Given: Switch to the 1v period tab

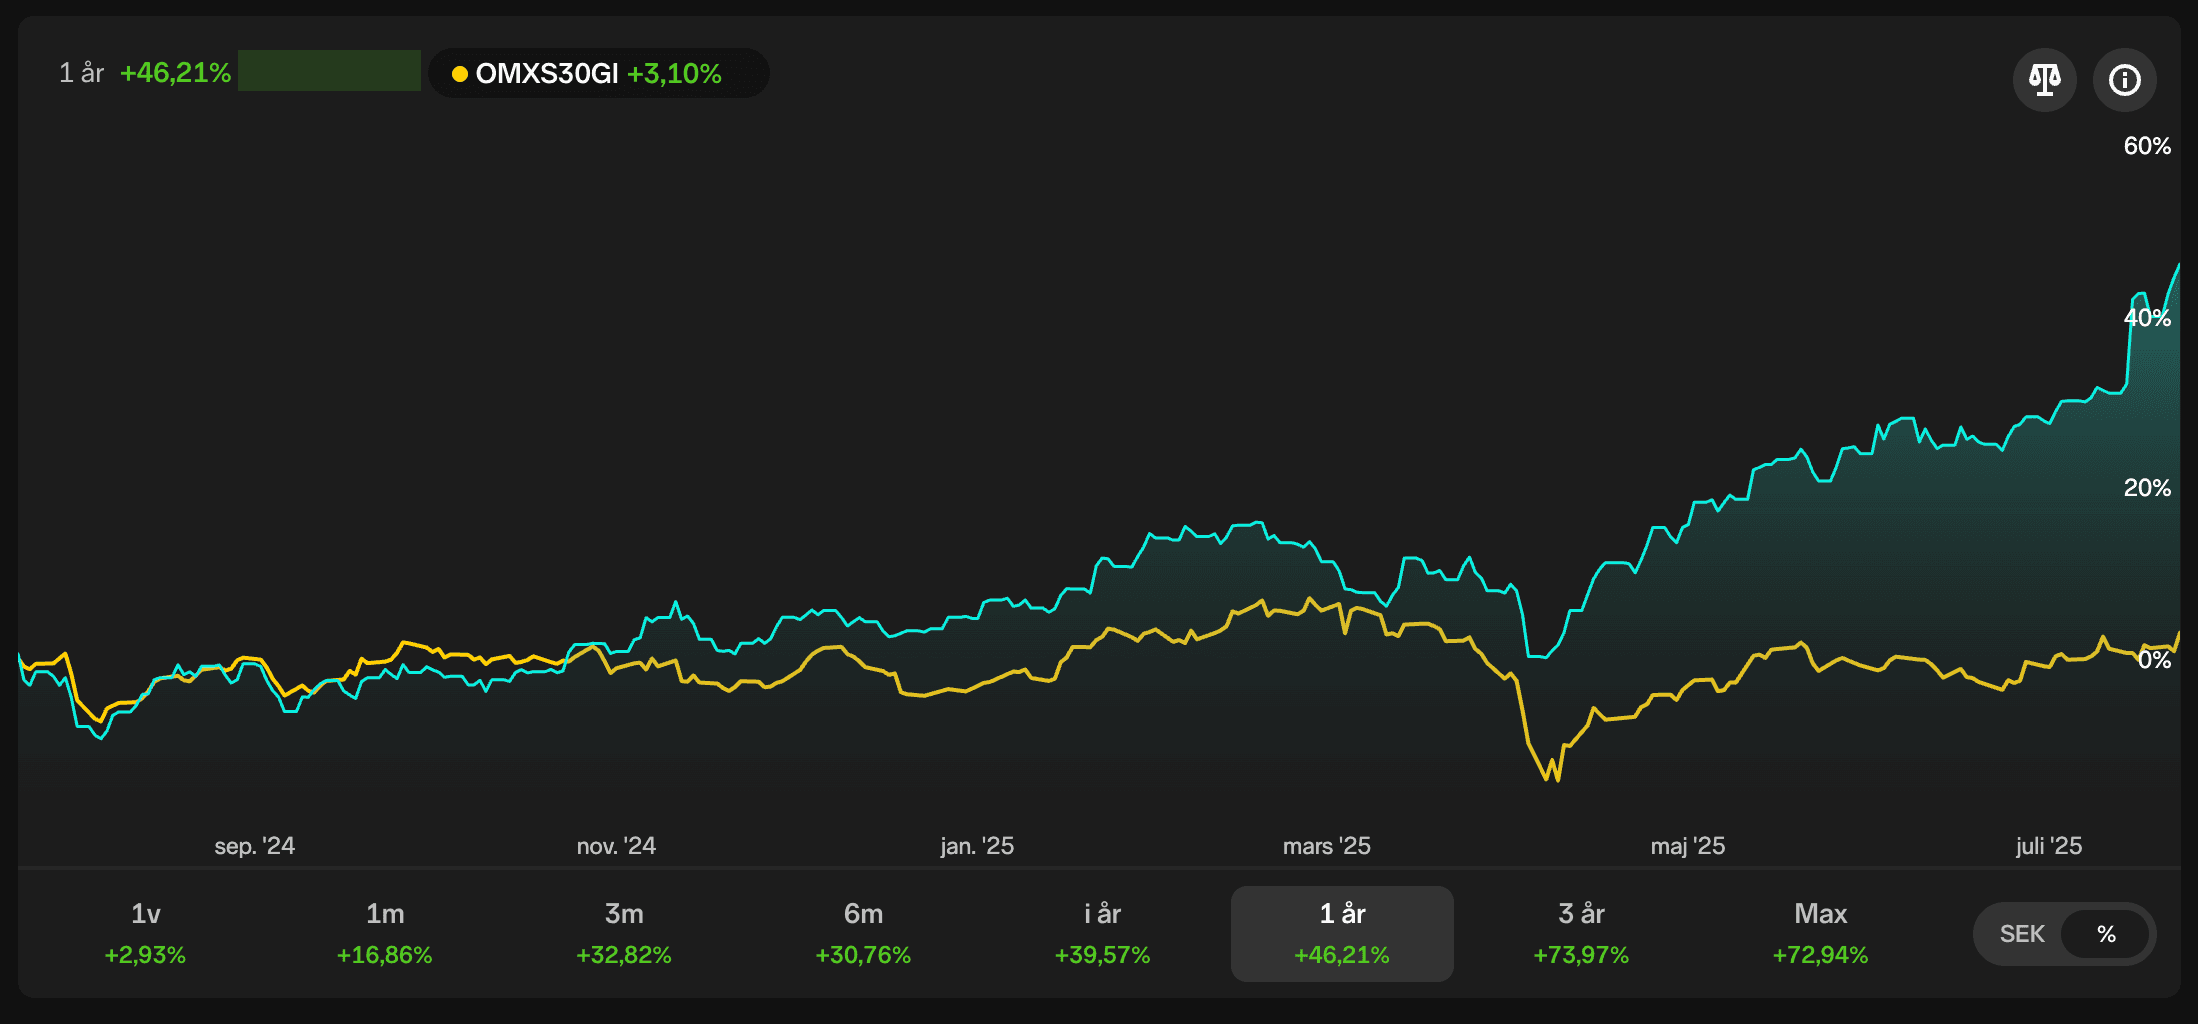Looking at the screenshot, I should click(x=145, y=933).
